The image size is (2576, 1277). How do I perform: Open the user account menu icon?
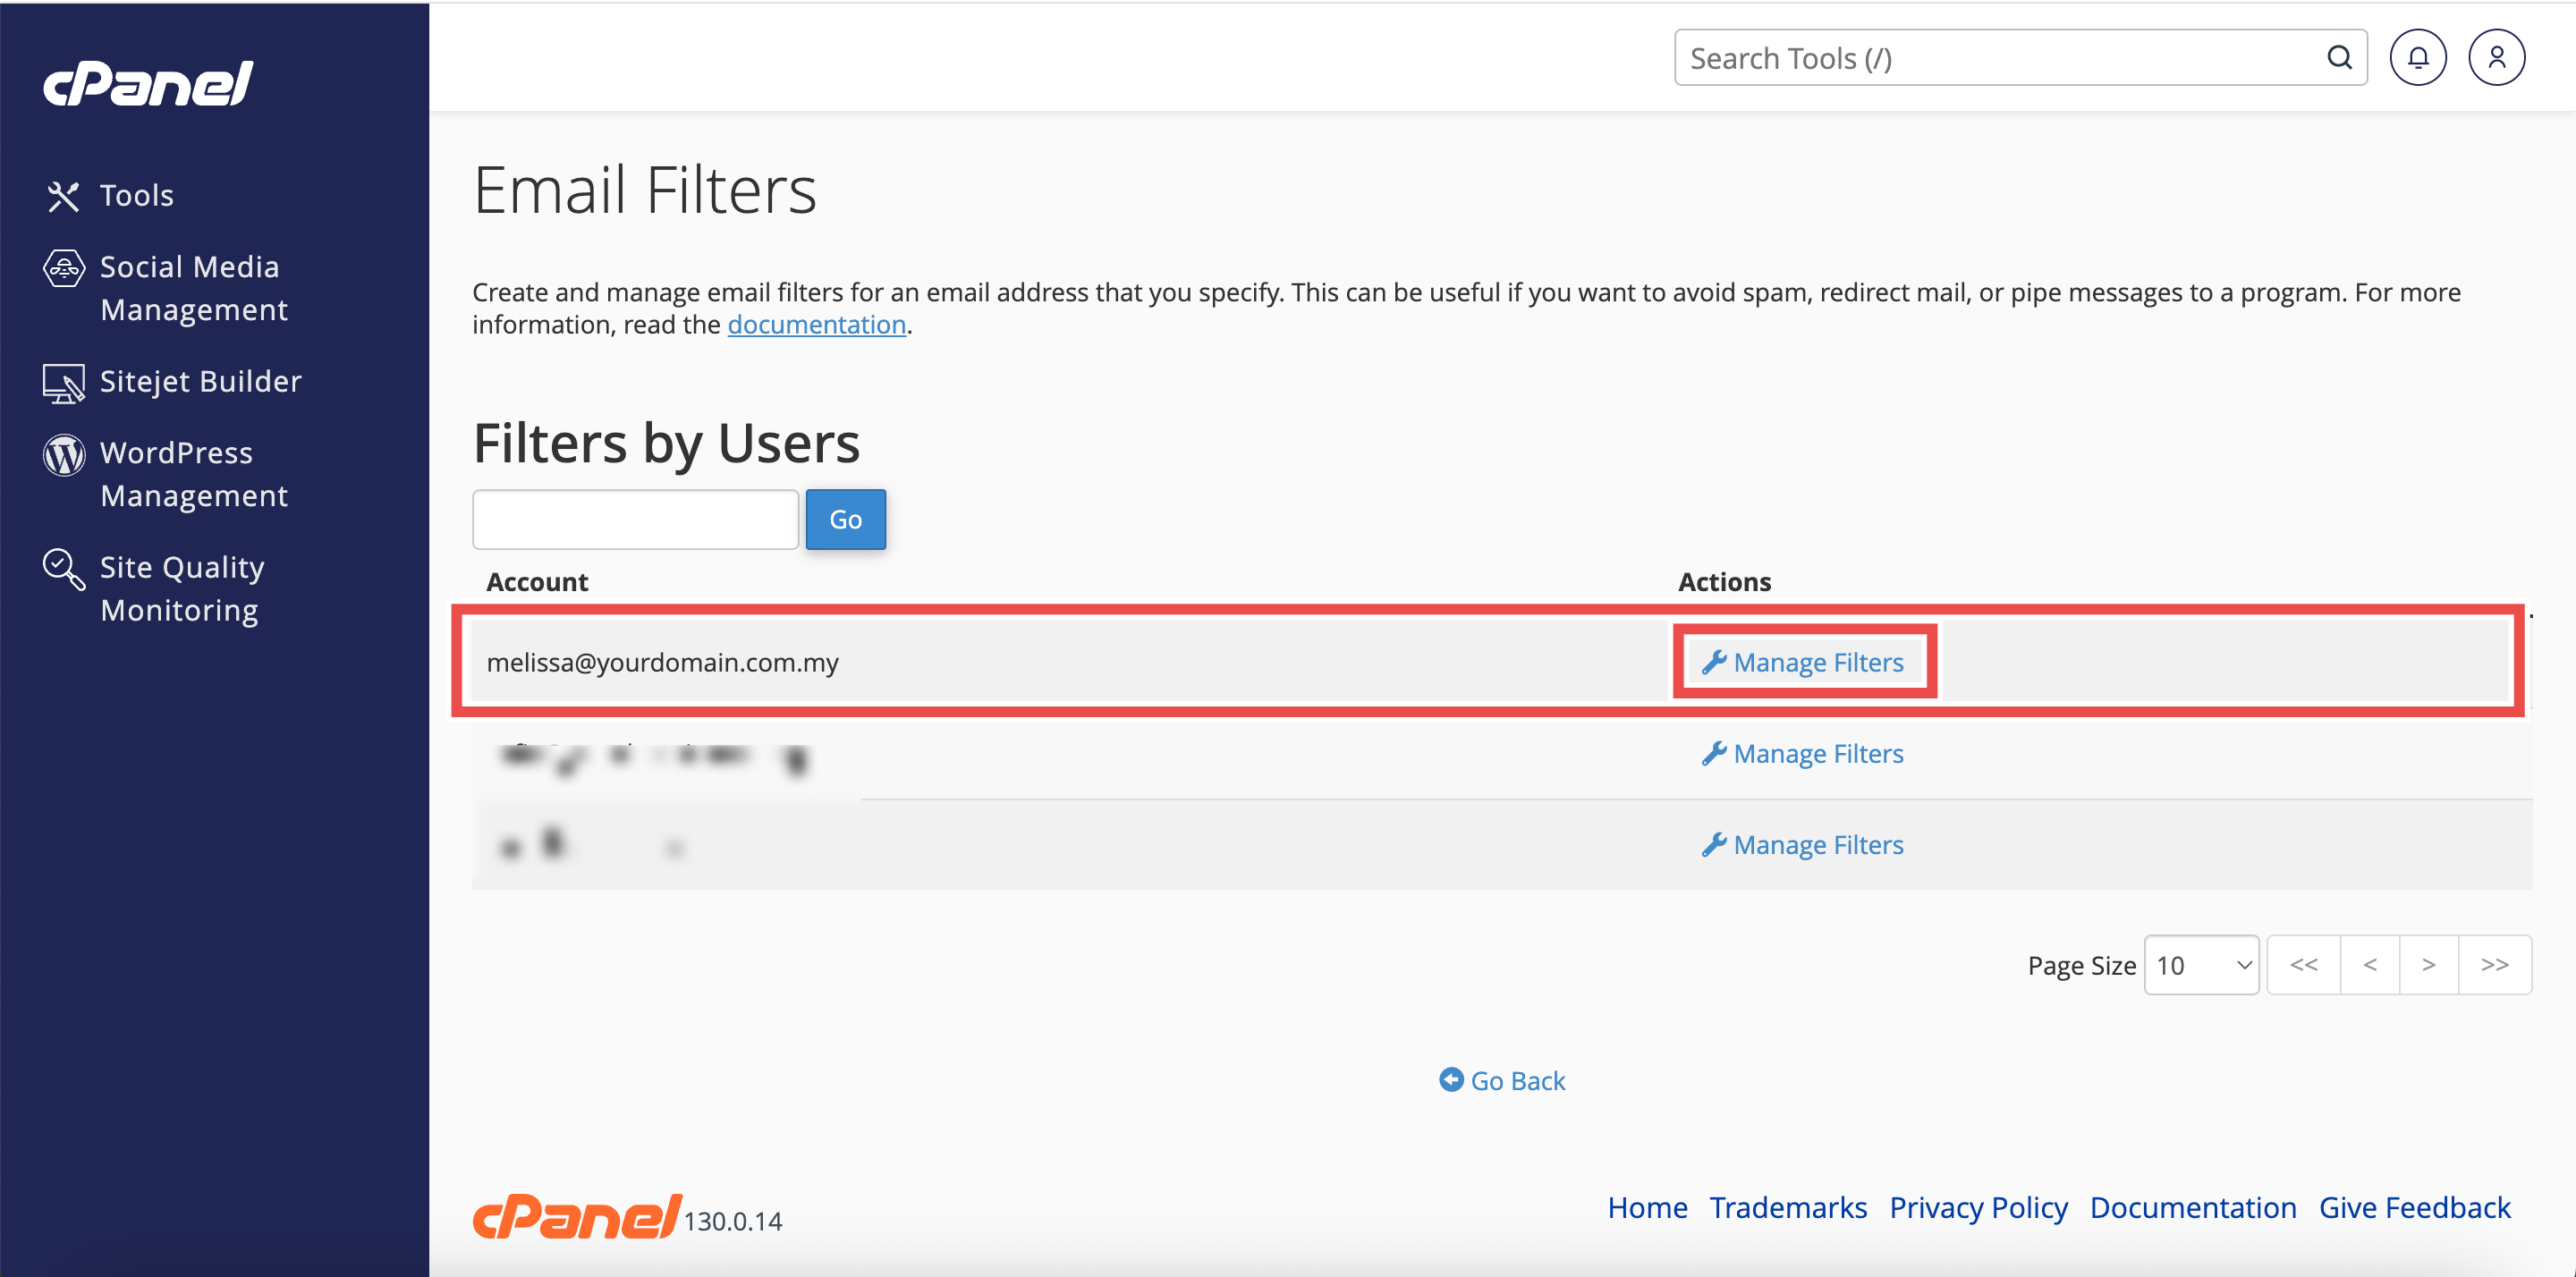pyautogui.click(x=2496, y=58)
